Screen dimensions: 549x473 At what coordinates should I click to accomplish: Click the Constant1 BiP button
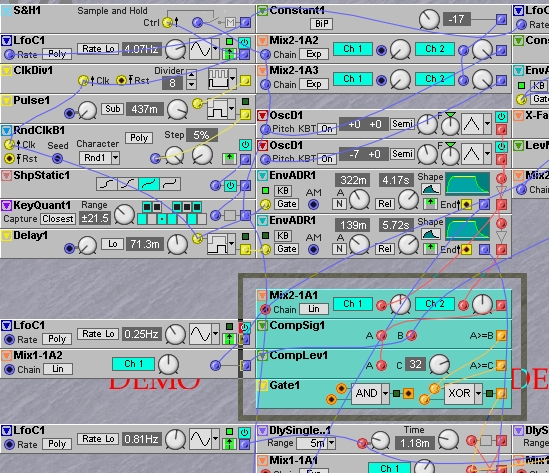click(x=321, y=24)
